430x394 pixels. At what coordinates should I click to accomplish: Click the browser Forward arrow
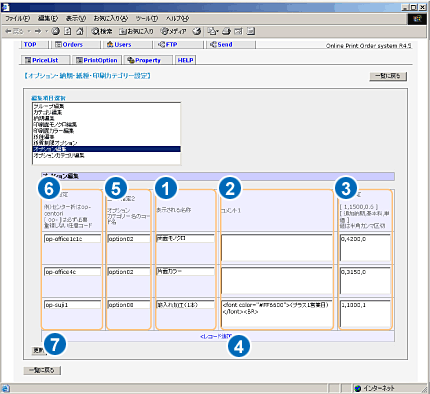click(38, 31)
